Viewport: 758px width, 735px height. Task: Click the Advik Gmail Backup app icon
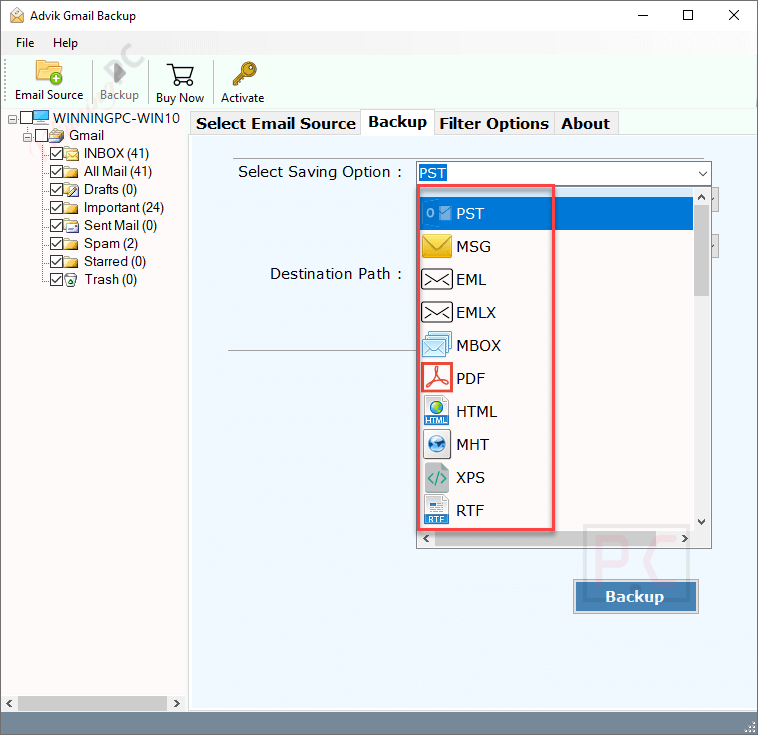coord(17,15)
